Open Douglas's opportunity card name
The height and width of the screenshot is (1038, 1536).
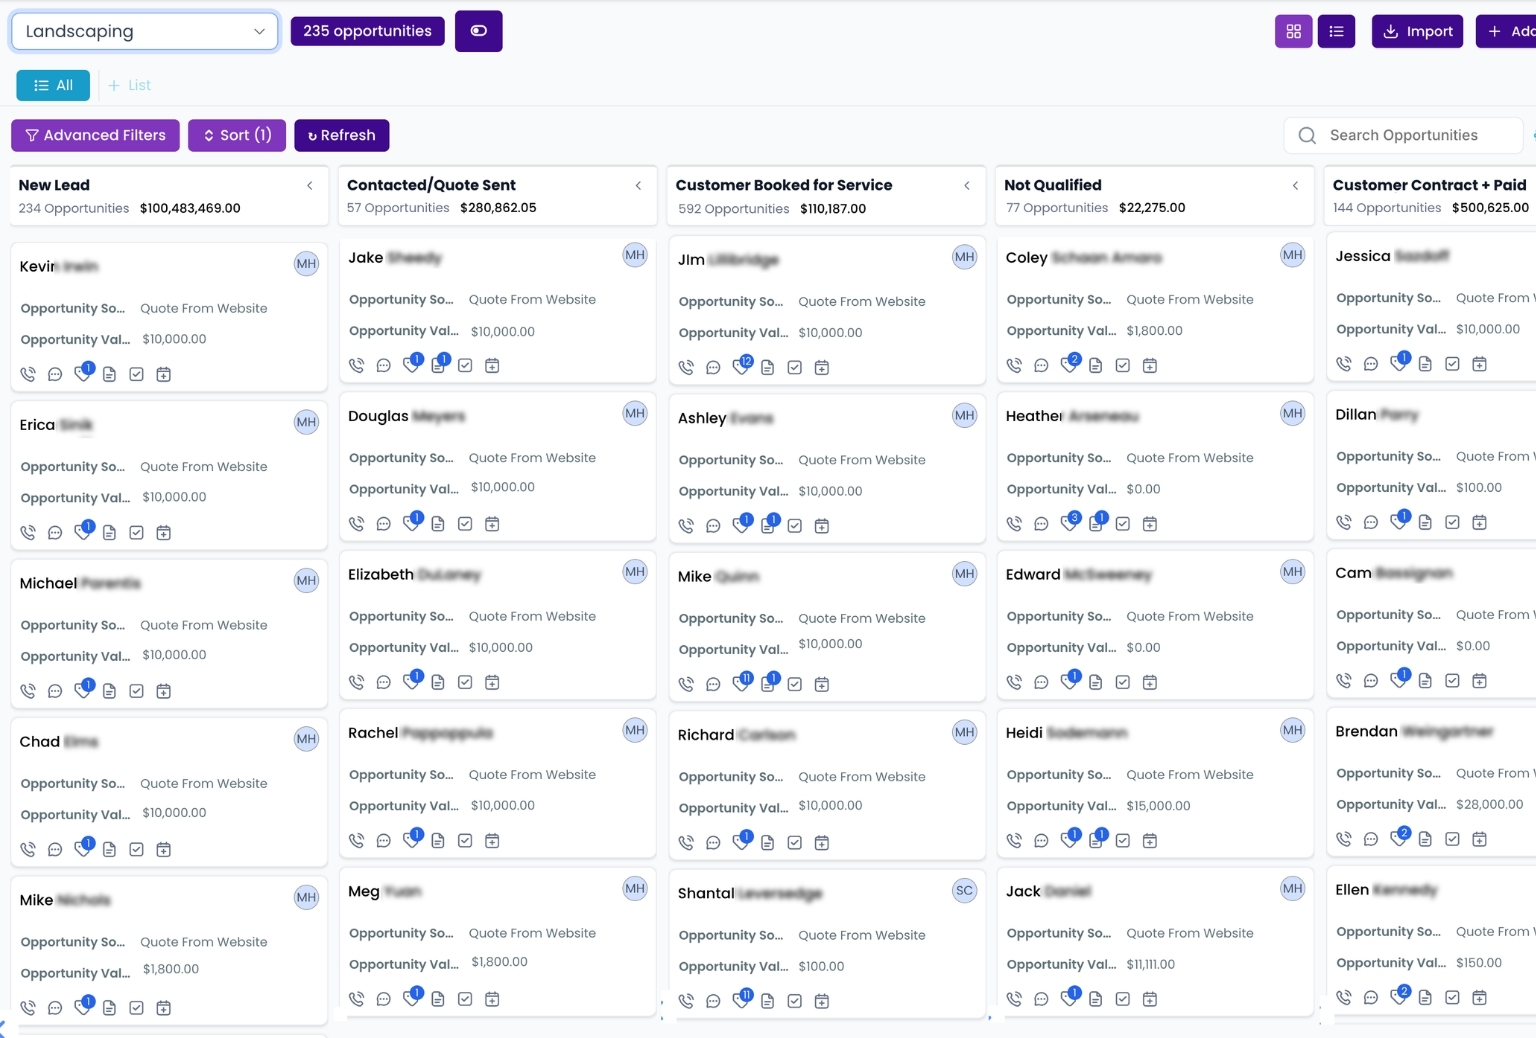coord(407,416)
